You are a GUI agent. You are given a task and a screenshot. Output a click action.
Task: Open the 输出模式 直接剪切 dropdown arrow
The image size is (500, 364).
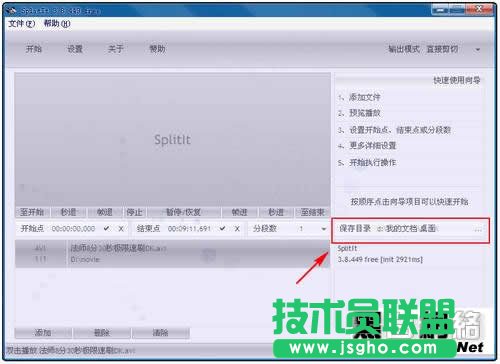pos(478,50)
